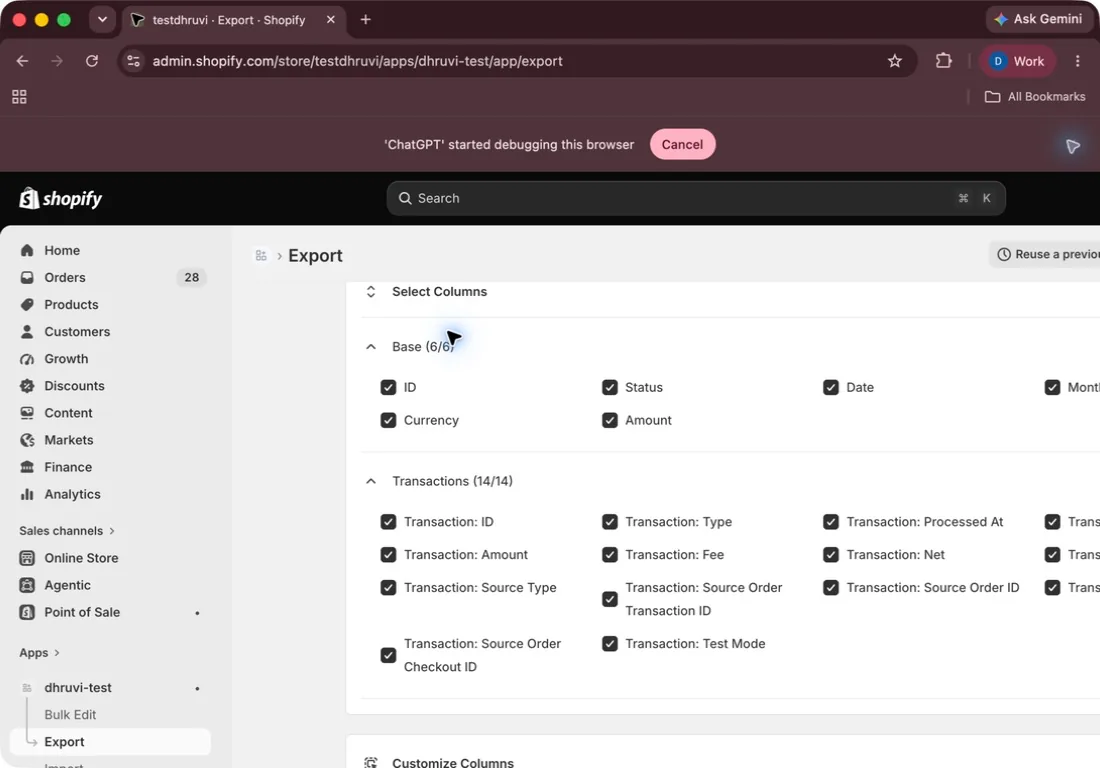Viewport: 1100px width, 768px height.
Task: Click the Finance bank icon
Action: (27, 467)
